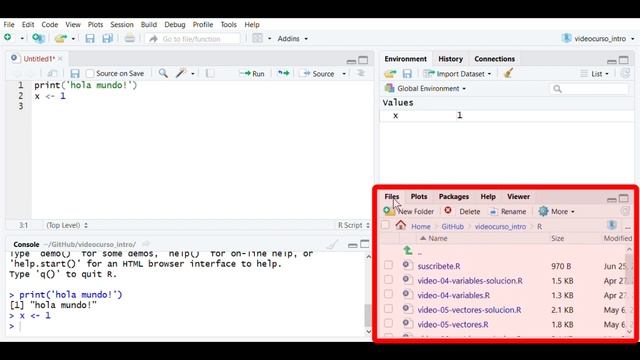The width and height of the screenshot is (640, 360).
Task: Switch to the Connections tab
Action: pyautogui.click(x=494, y=59)
